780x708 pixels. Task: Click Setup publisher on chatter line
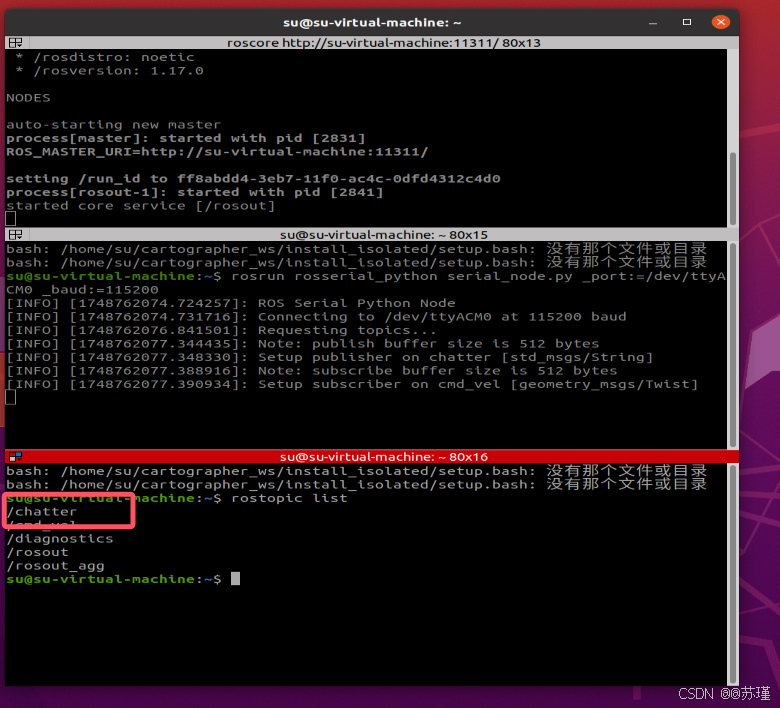(x=329, y=357)
